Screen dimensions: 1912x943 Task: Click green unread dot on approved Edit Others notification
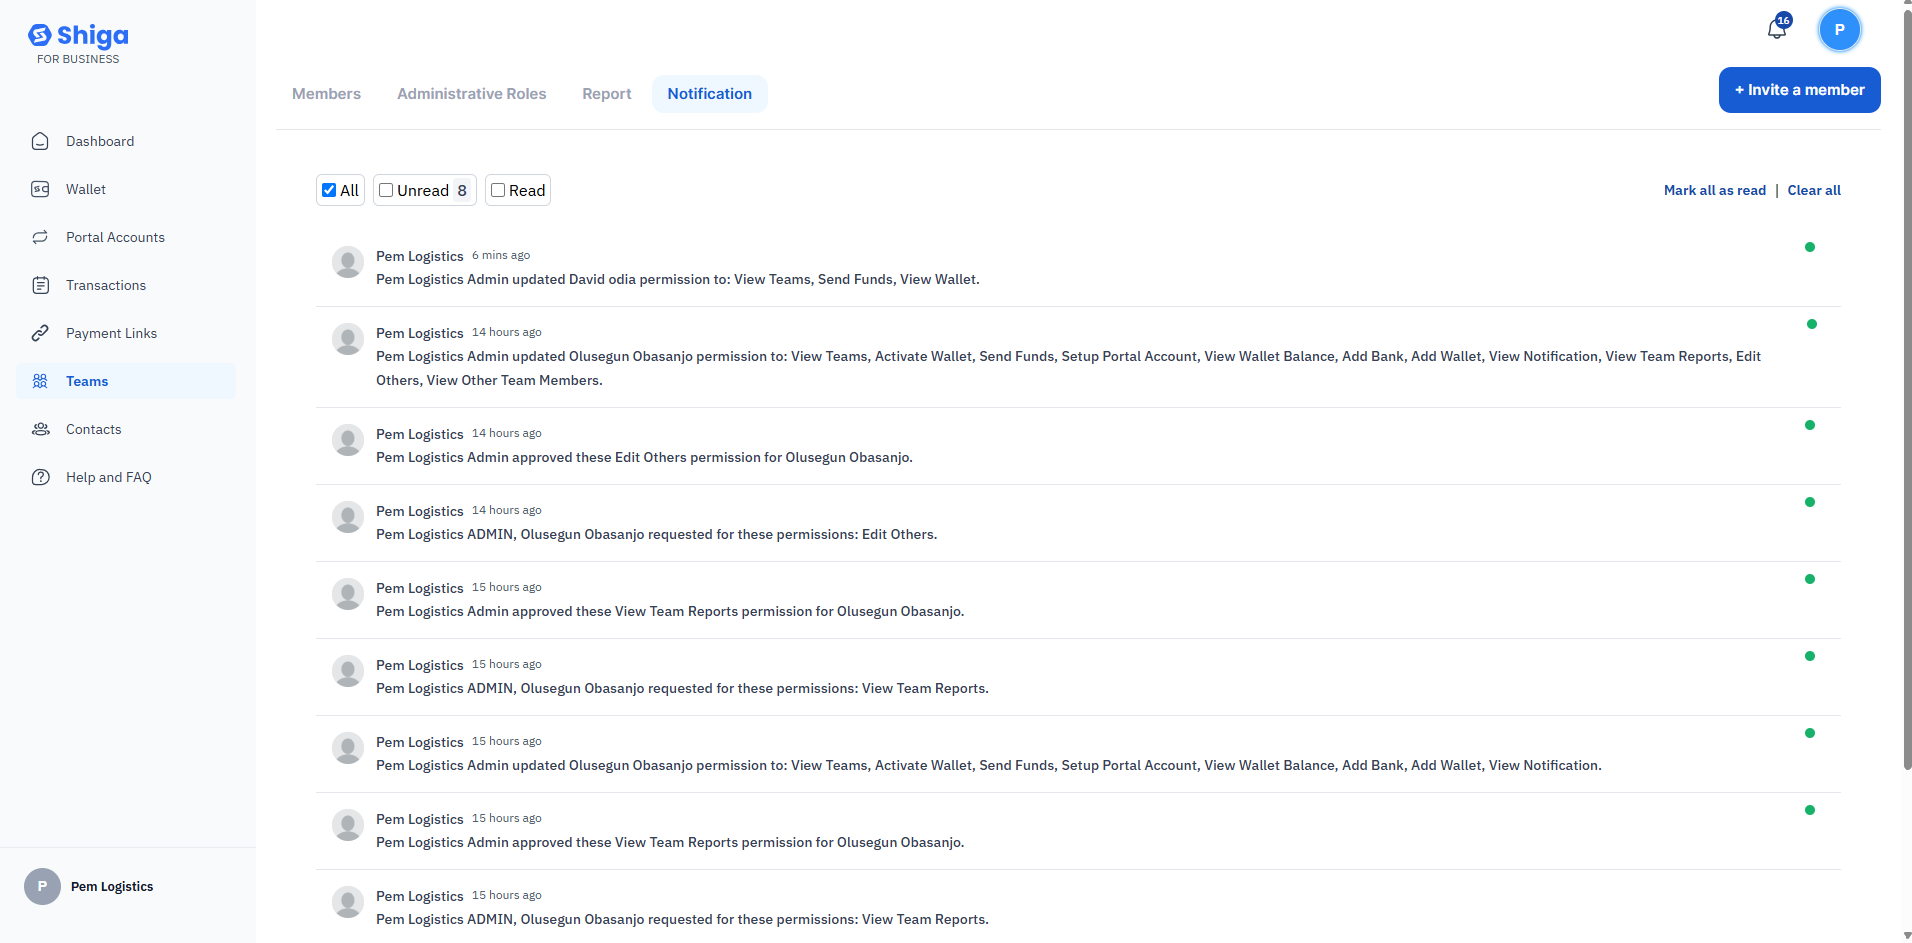(1810, 425)
